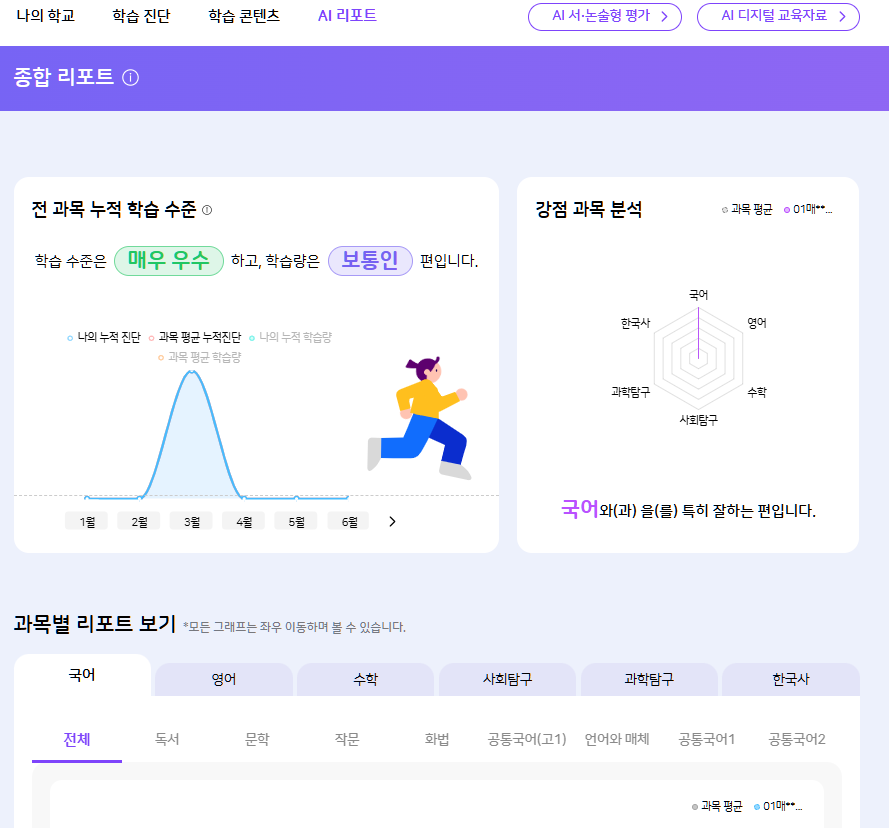889x828 pixels.
Task: Click arrow icon in AI 서·논술형 평가 button
Action: pos(664,17)
